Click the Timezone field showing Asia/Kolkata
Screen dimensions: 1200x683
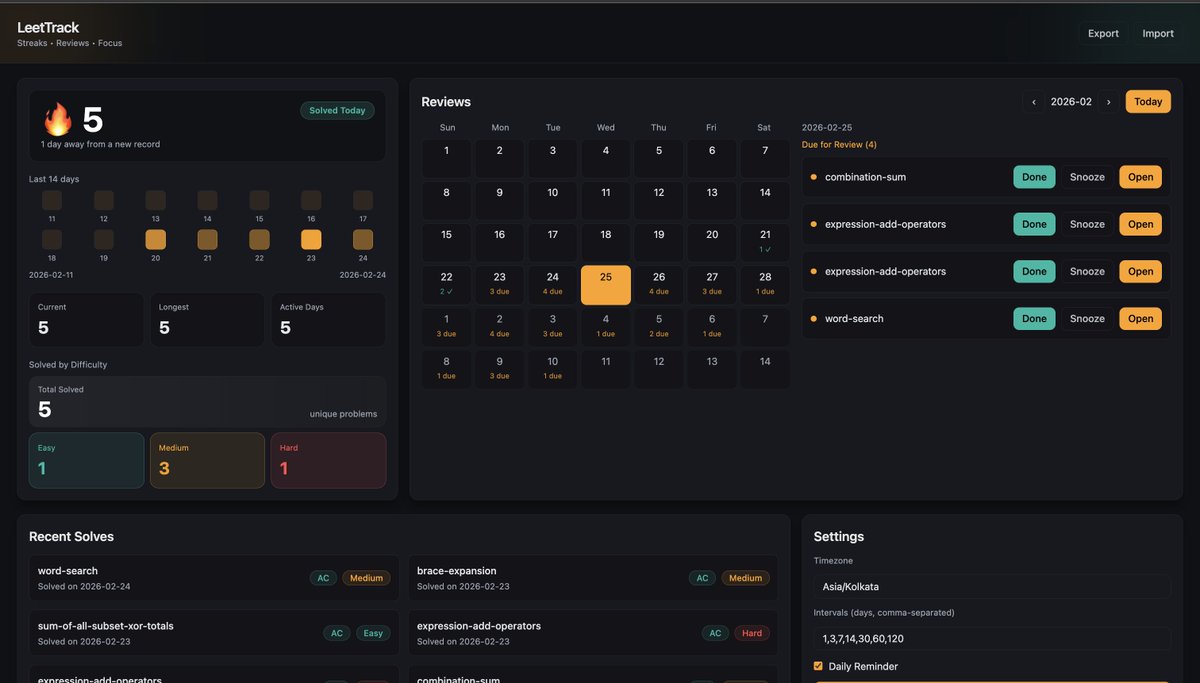click(992, 586)
